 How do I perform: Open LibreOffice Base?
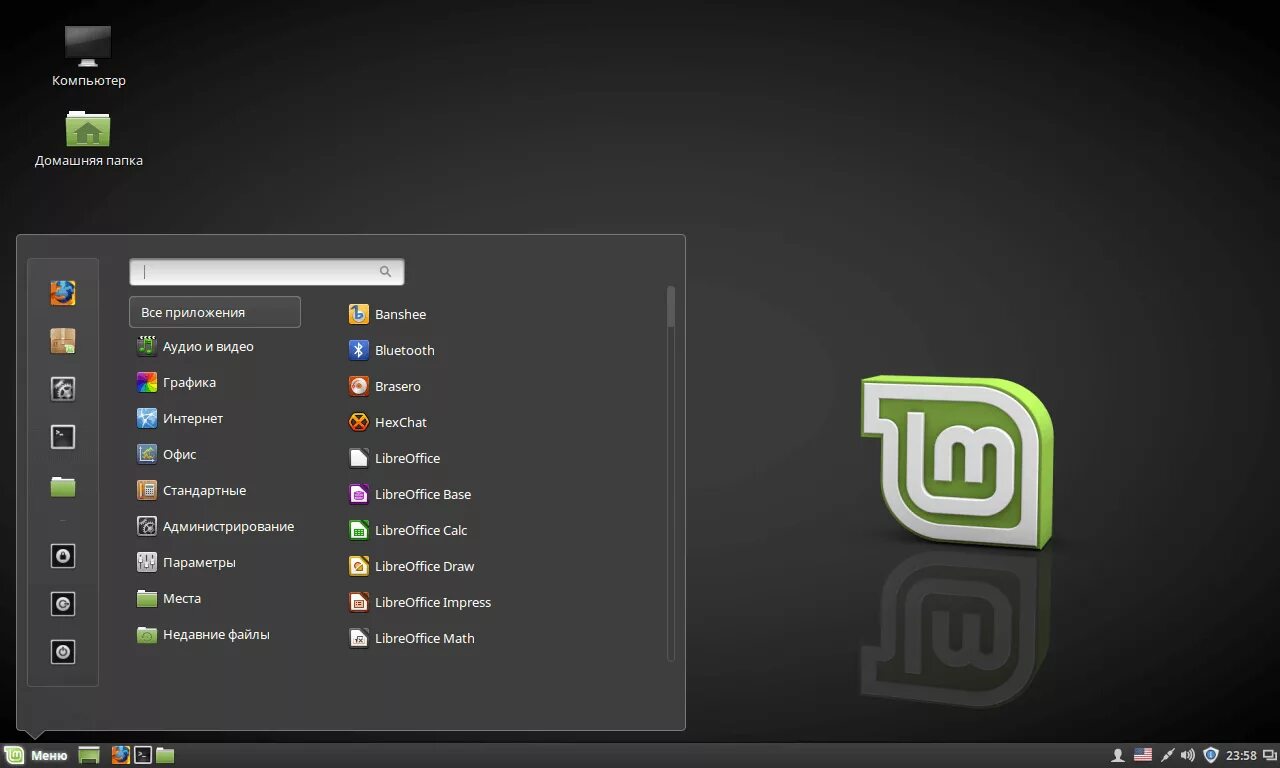point(409,494)
